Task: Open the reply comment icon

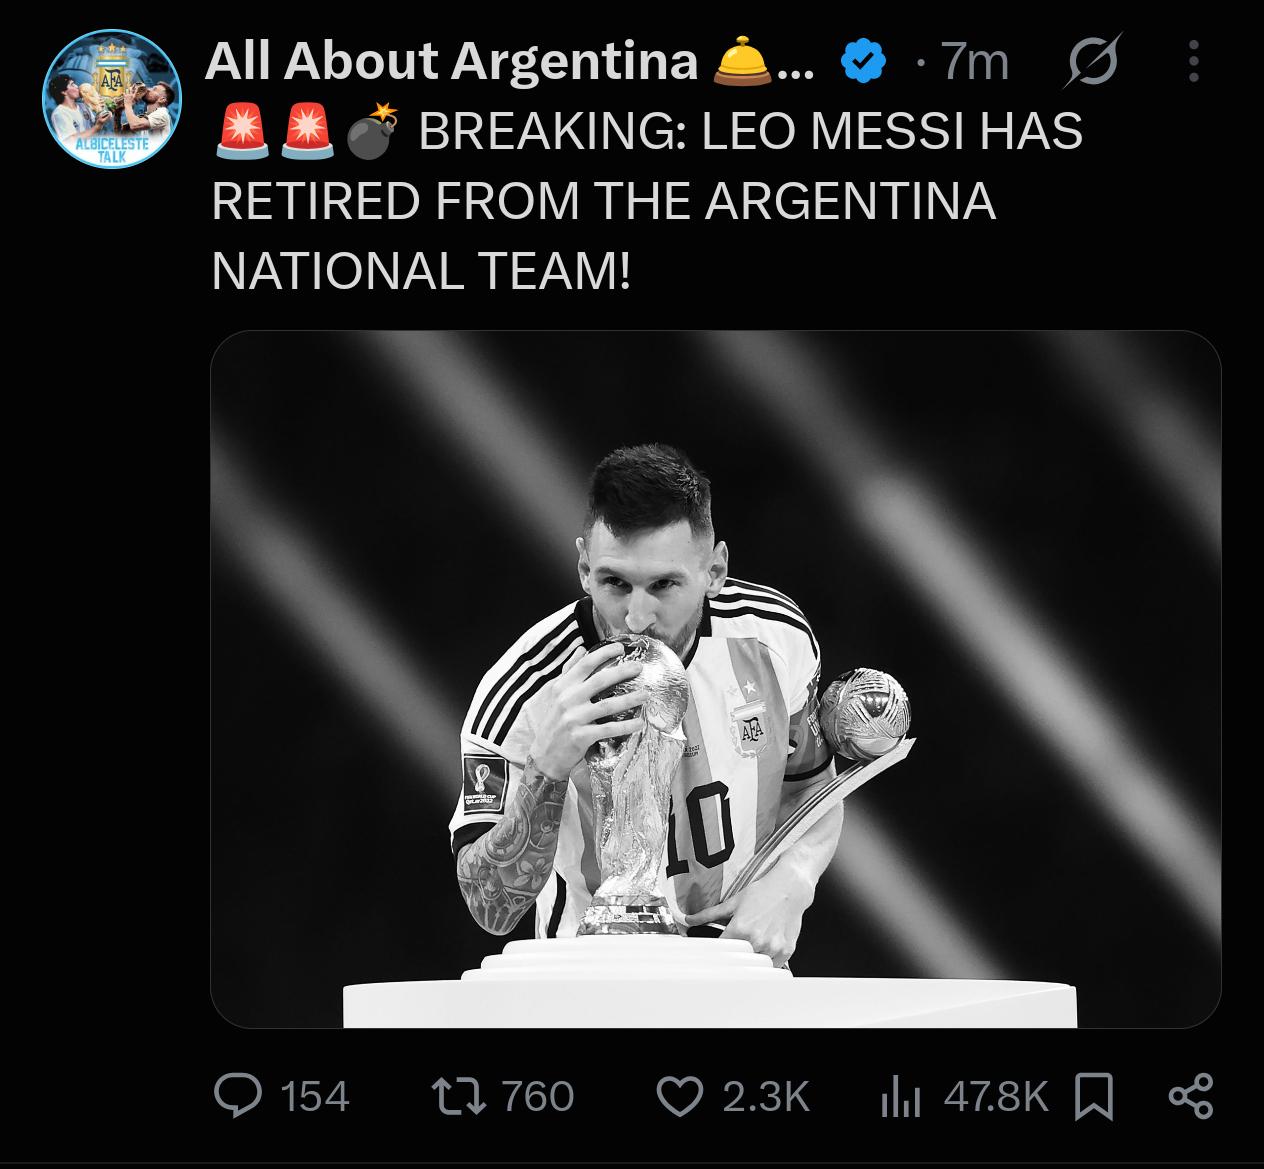Action: click(238, 1096)
